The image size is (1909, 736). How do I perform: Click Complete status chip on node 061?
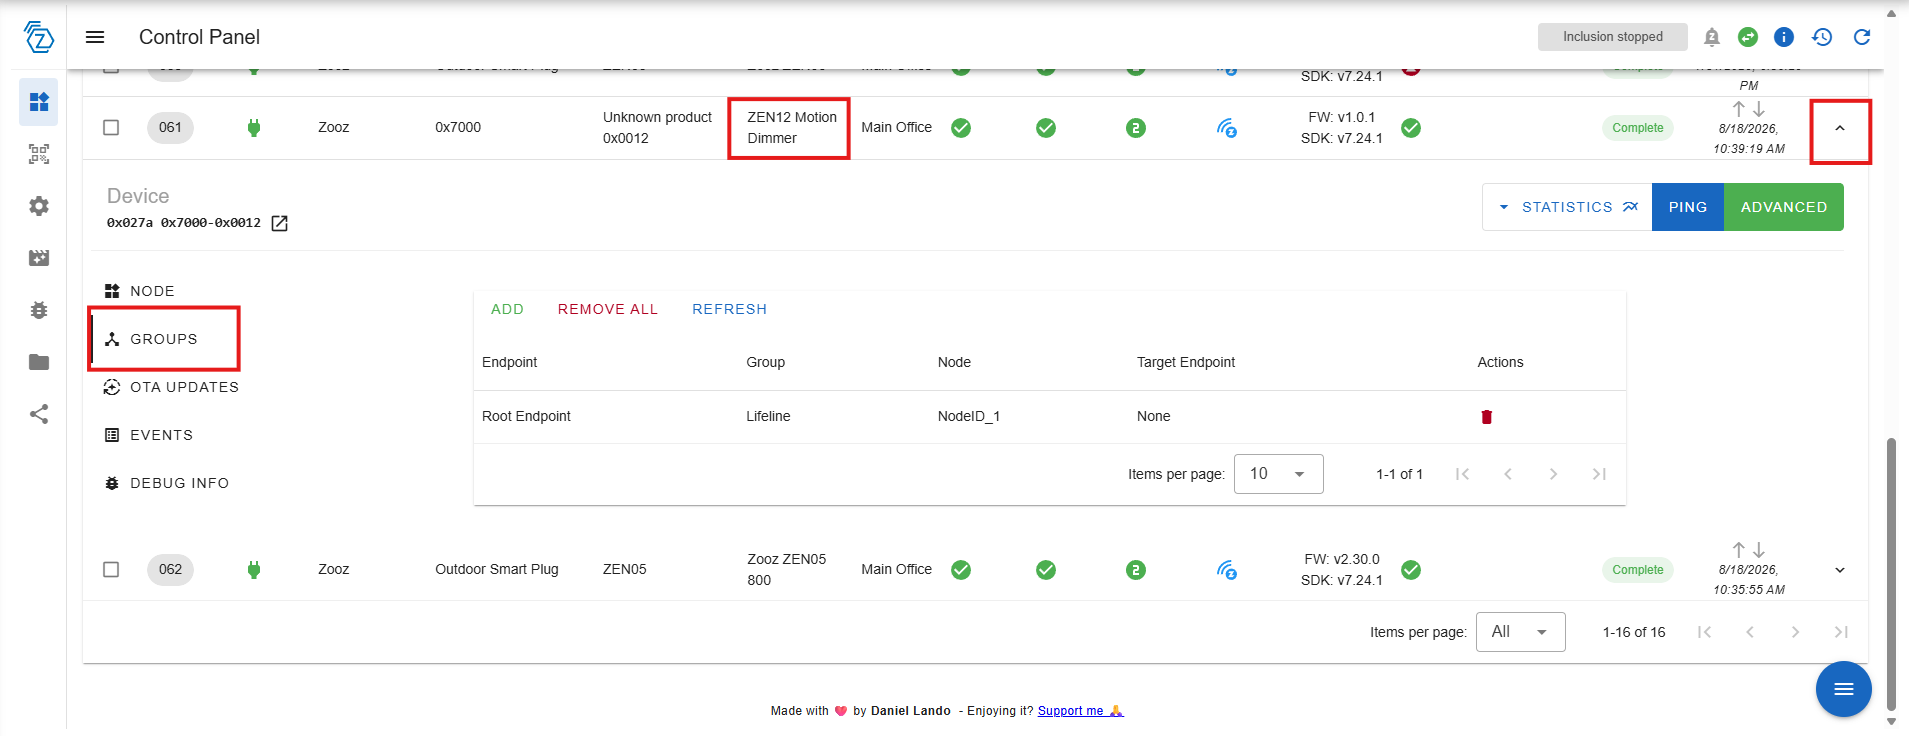pyautogui.click(x=1638, y=128)
